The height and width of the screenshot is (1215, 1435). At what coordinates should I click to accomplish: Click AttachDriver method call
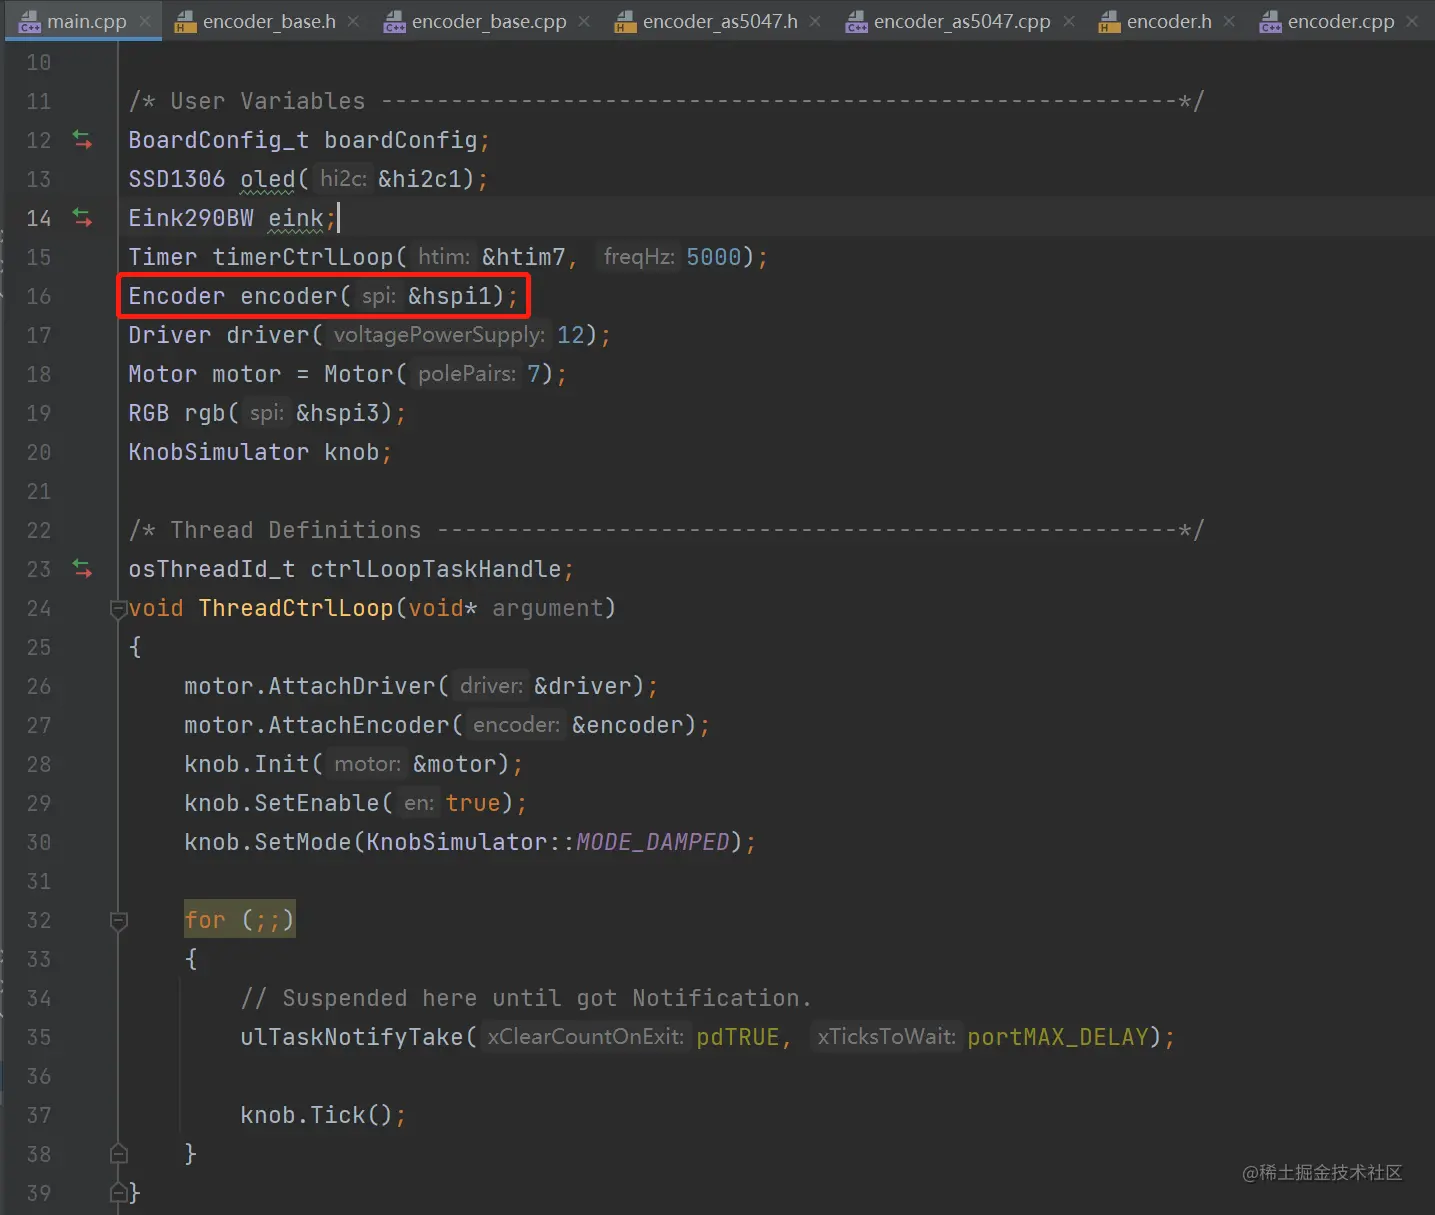[x=352, y=686]
